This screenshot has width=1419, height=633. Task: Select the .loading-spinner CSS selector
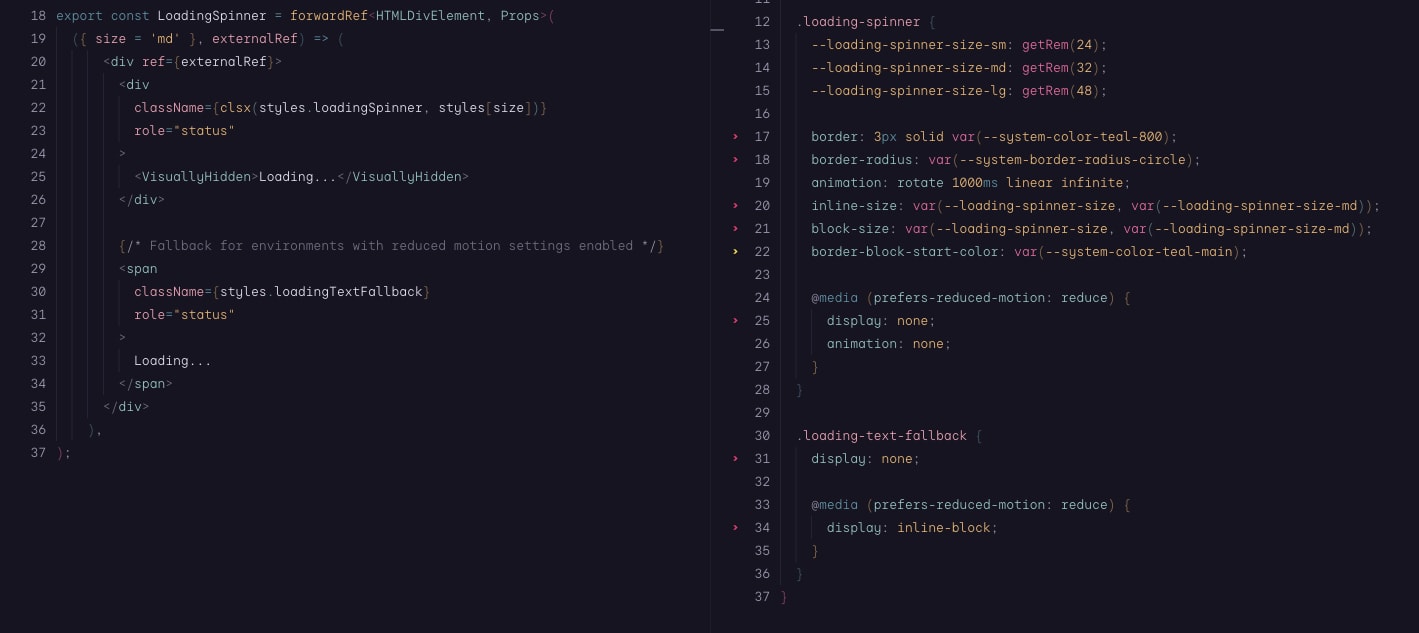[858, 21]
